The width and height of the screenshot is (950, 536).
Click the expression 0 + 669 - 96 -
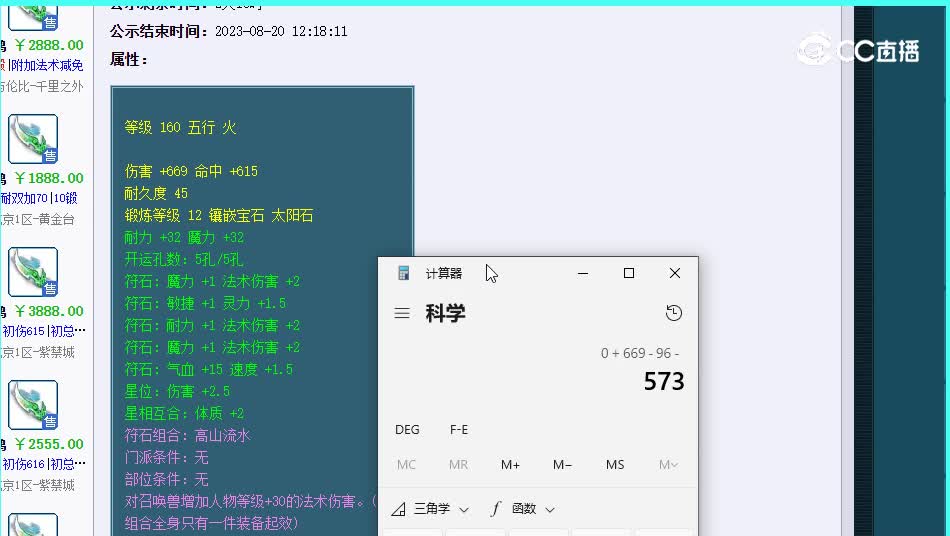(x=640, y=353)
